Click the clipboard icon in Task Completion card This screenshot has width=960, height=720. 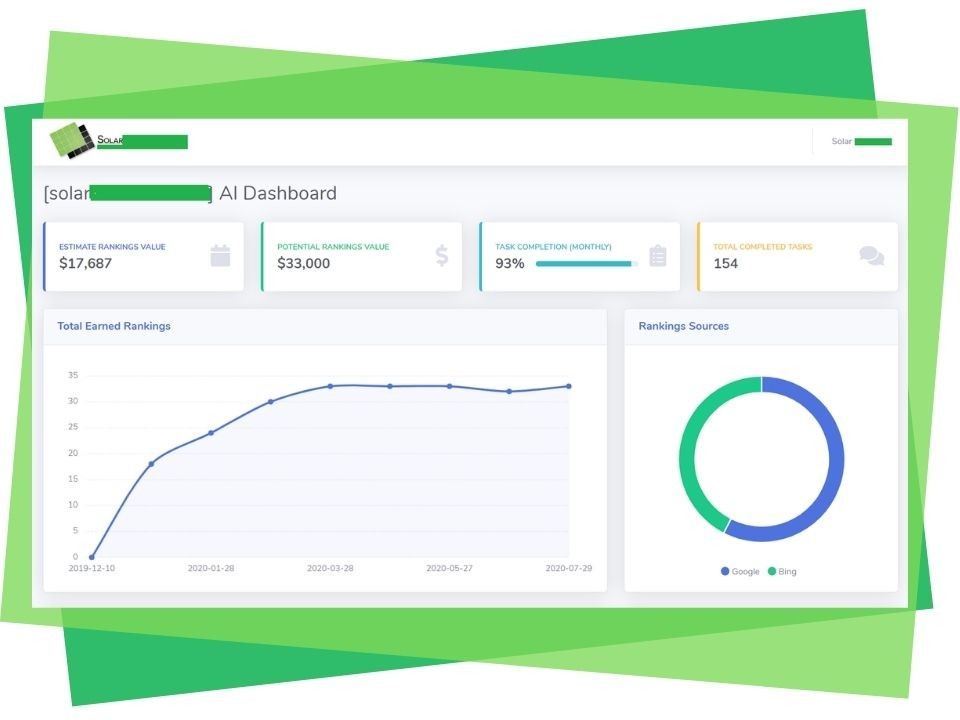point(658,255)
